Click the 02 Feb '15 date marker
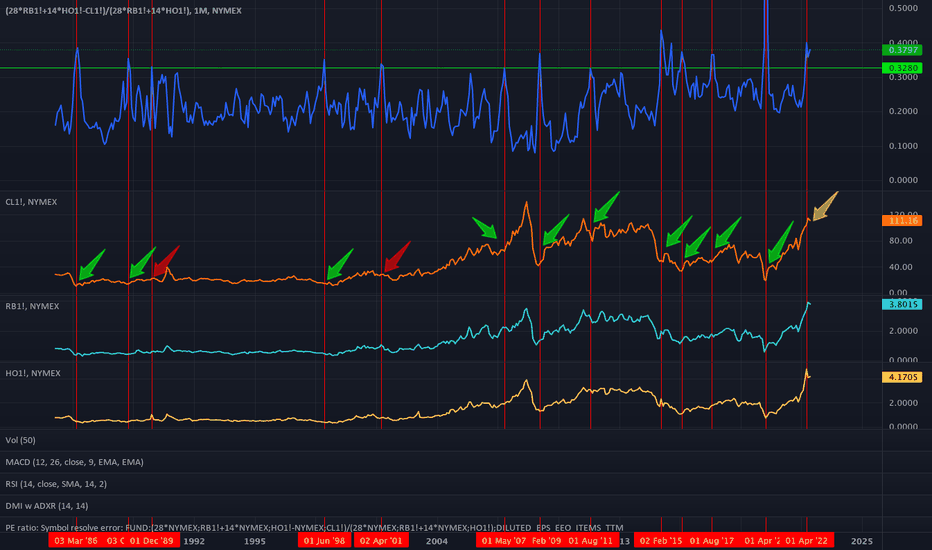Screen dimensions: 932x550 [661, 540]
